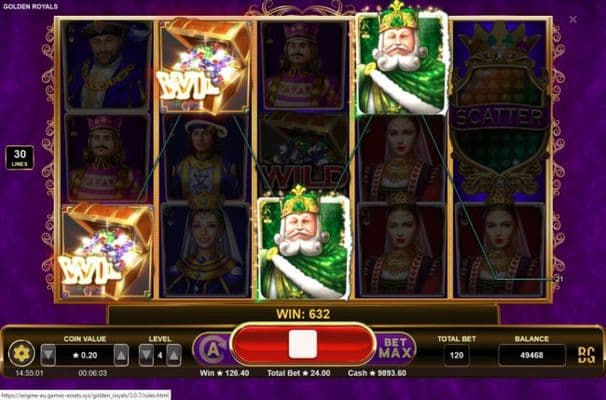Click the Balance value field
The image size is (606, 400).
click(x=531, y=355)
